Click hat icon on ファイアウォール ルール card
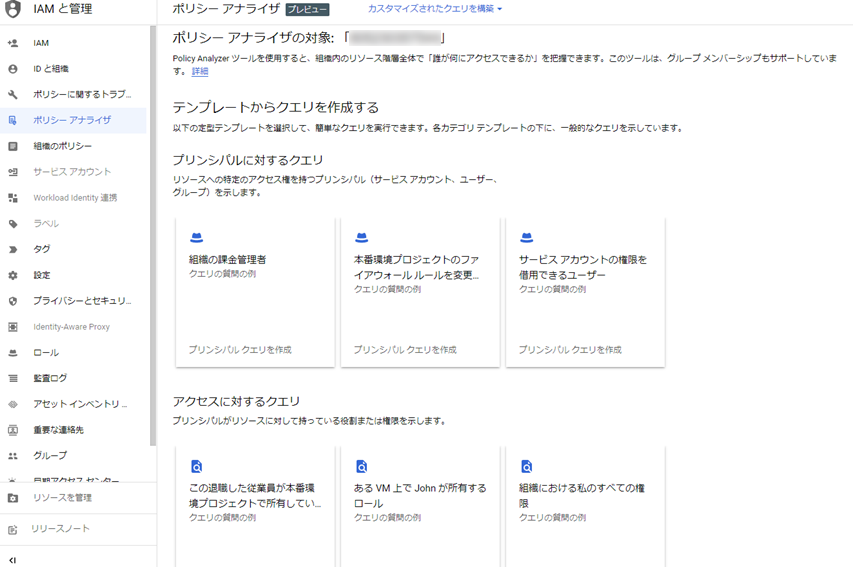 (362, 238)
